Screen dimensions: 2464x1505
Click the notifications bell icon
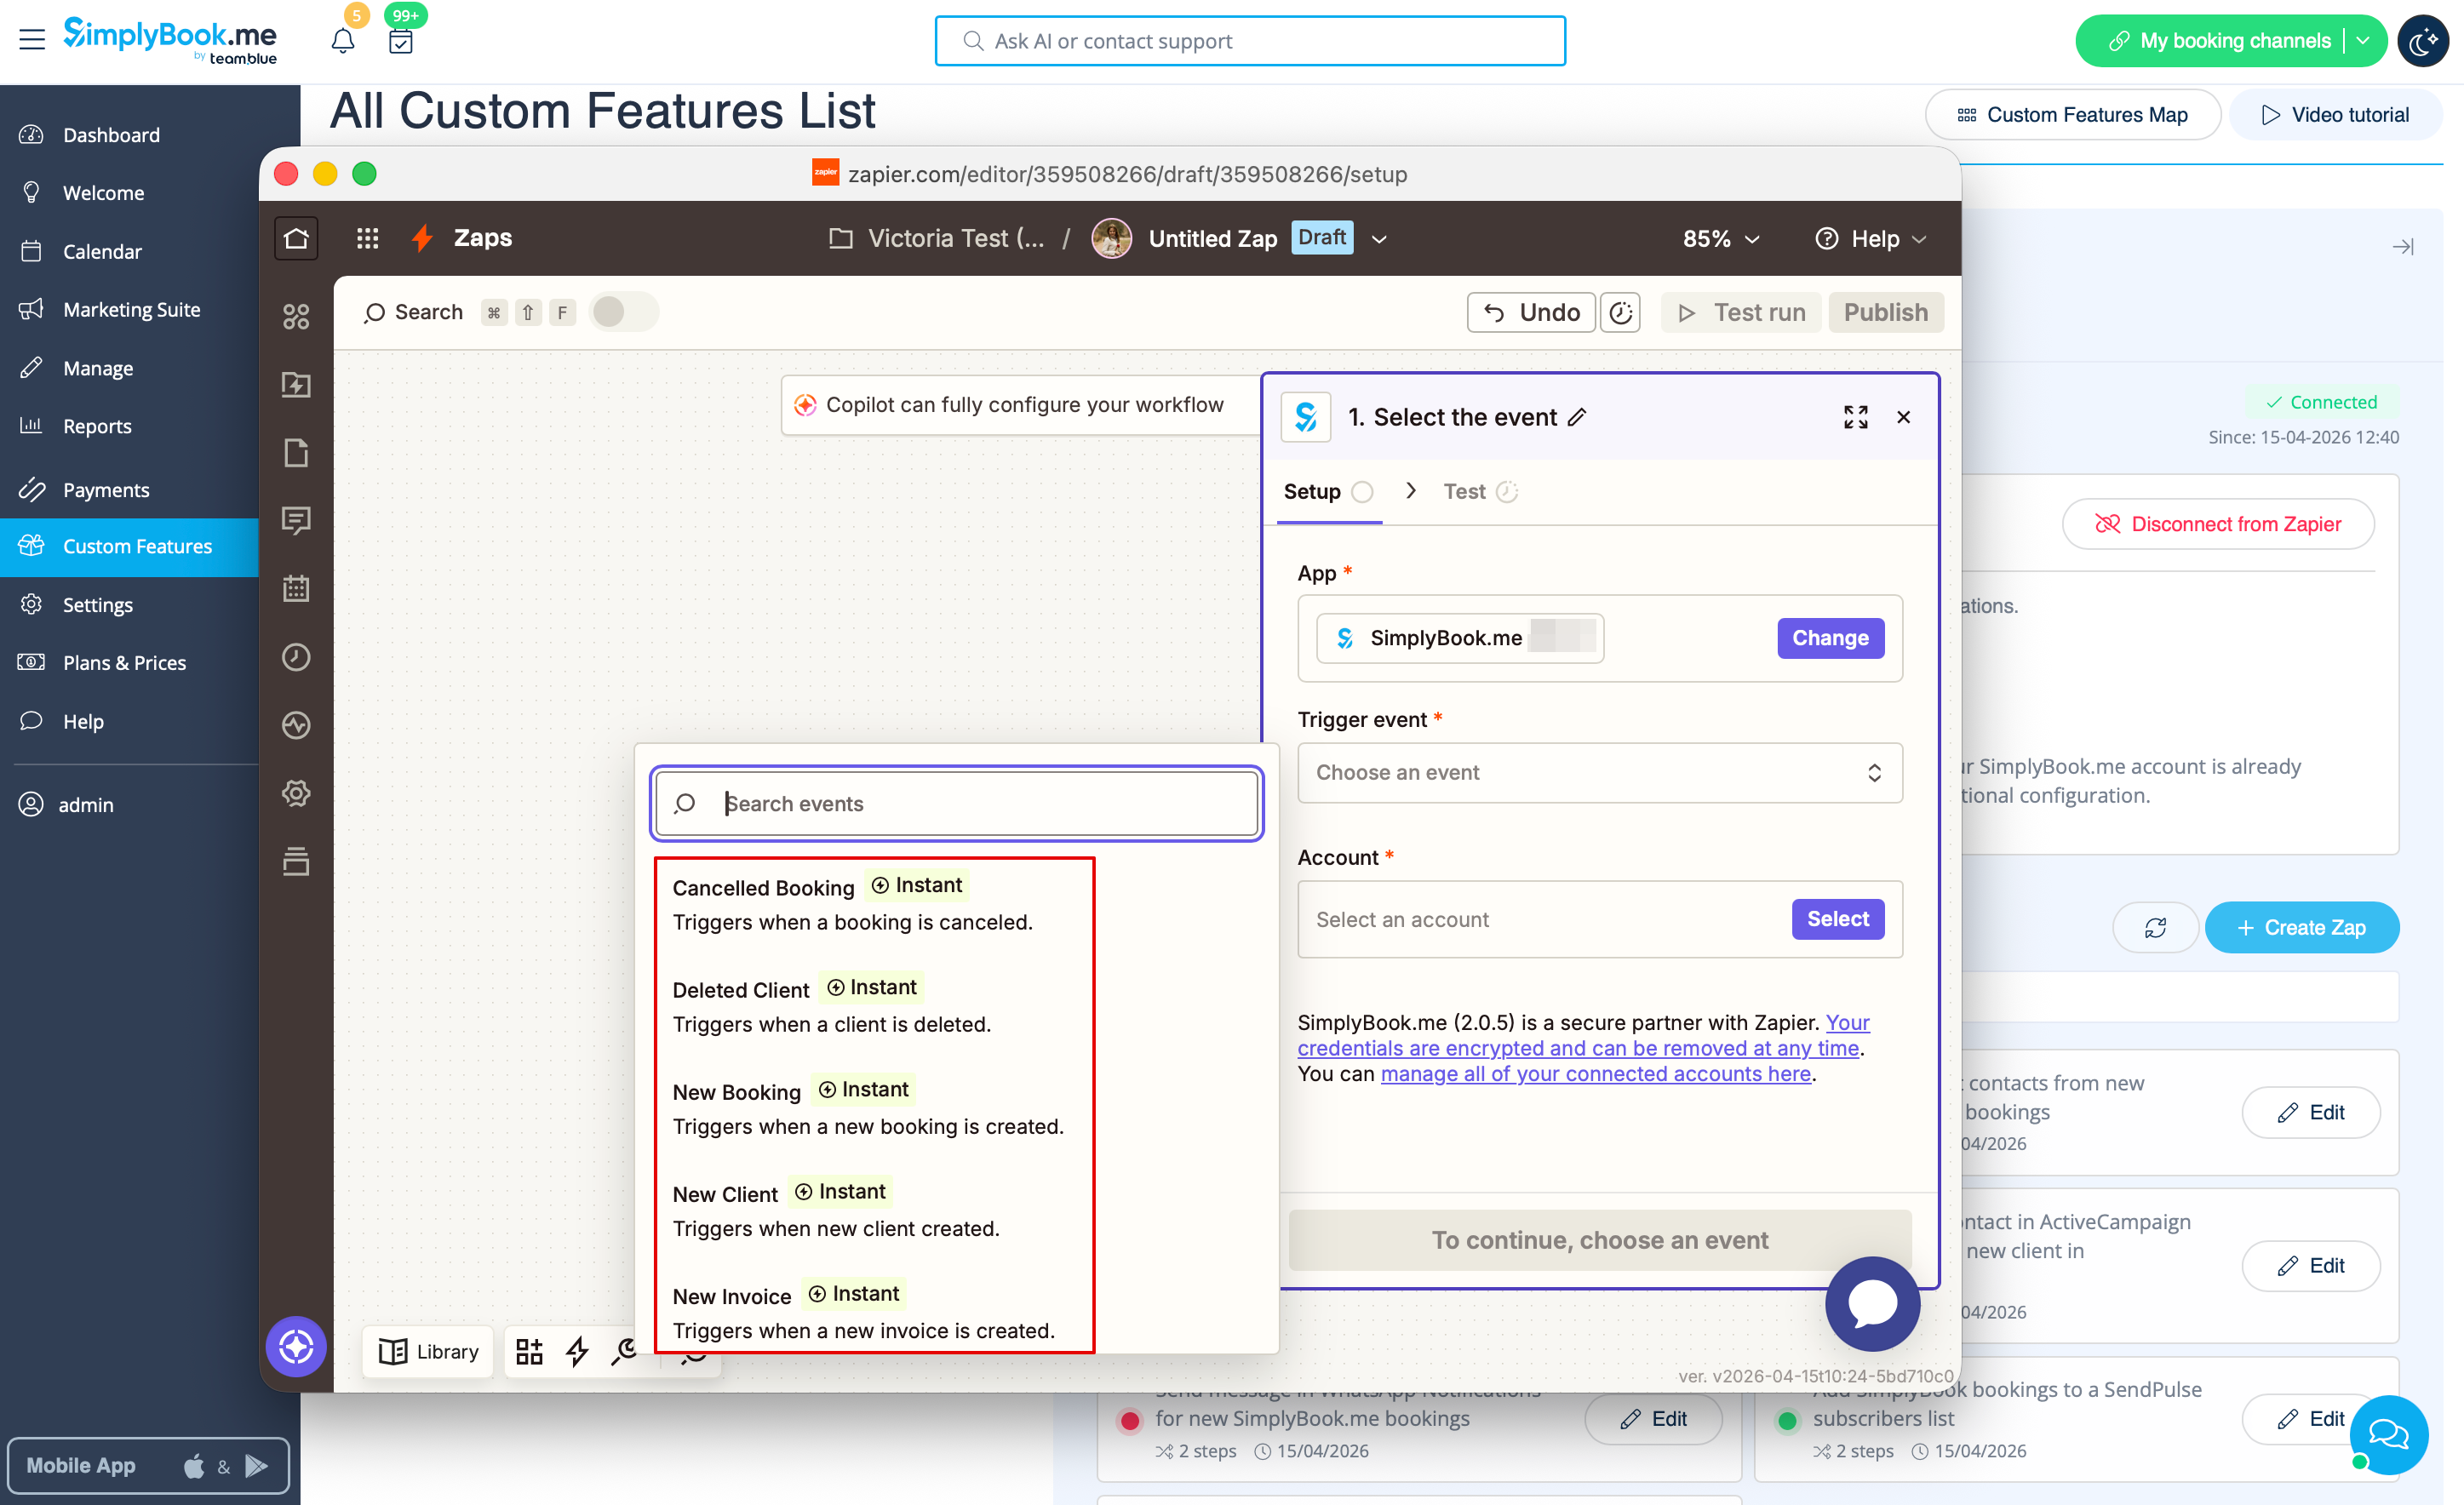(x=342, y=41)
